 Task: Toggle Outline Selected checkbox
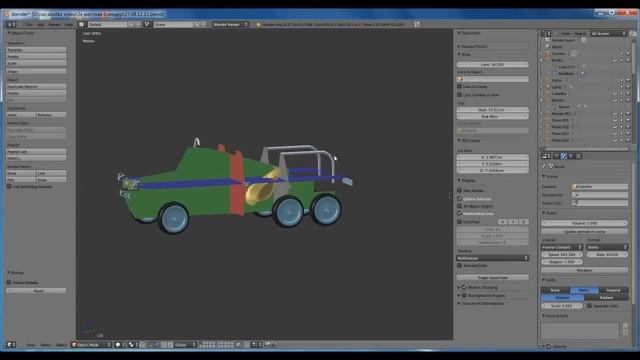459,198
